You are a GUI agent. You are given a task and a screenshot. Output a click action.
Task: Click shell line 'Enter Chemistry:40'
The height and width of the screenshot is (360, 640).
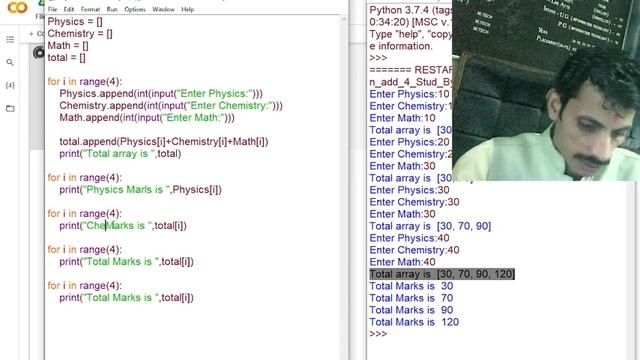(414, 250)
